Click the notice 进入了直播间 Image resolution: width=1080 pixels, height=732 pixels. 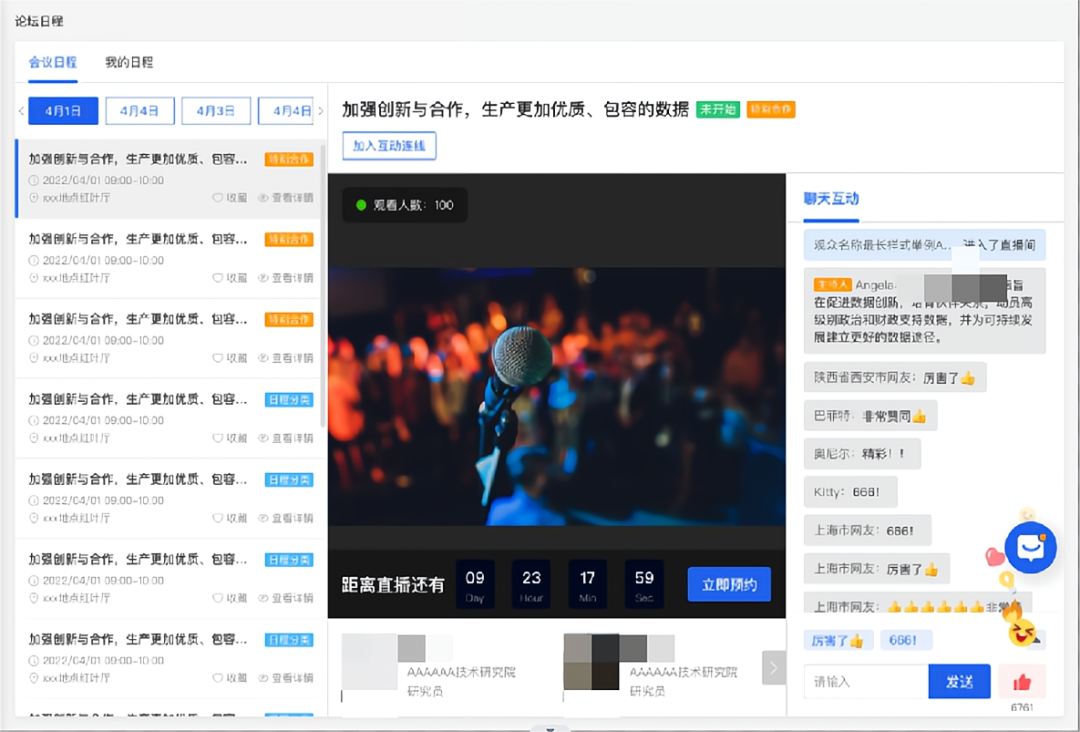(924, 244)
